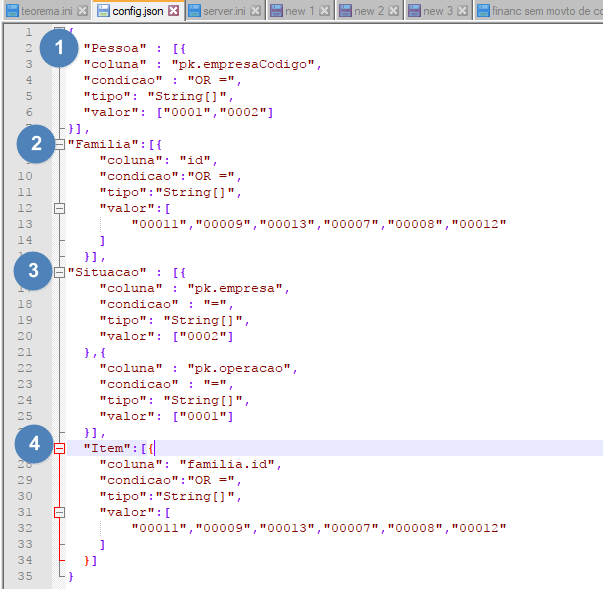
Task: Click the "String[]" value on line 5
Action: point(187,96)
